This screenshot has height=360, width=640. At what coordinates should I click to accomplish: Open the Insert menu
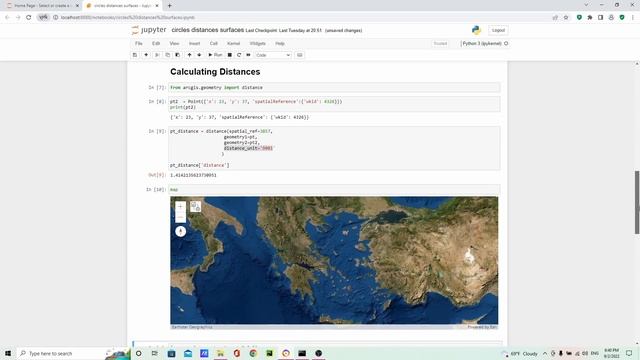194,43
